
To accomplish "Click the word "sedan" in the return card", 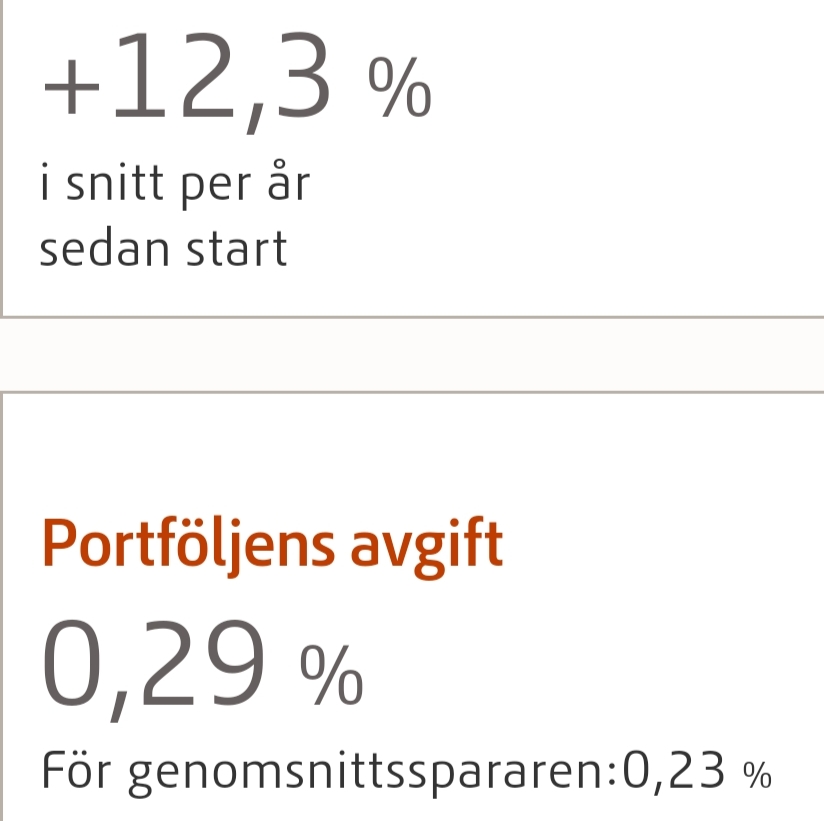I will pyautogui.click(x=100, y=248).
